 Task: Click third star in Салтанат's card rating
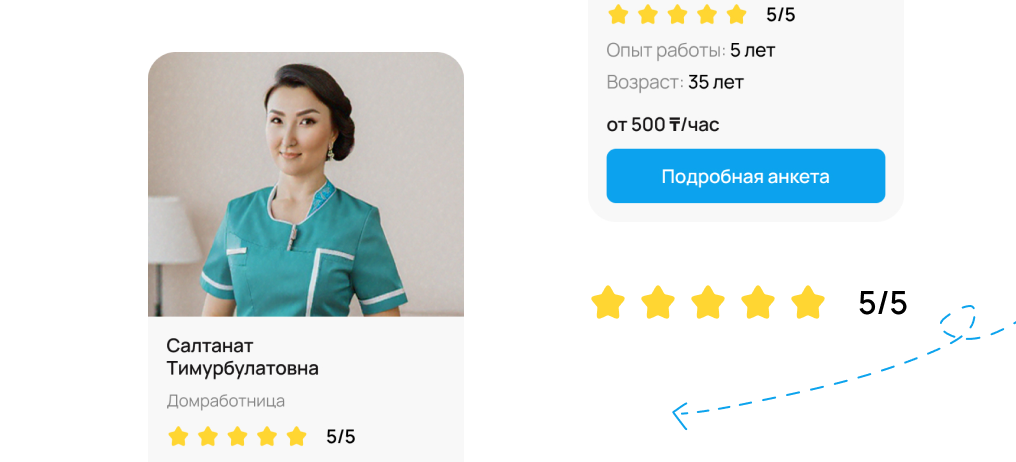237,436
